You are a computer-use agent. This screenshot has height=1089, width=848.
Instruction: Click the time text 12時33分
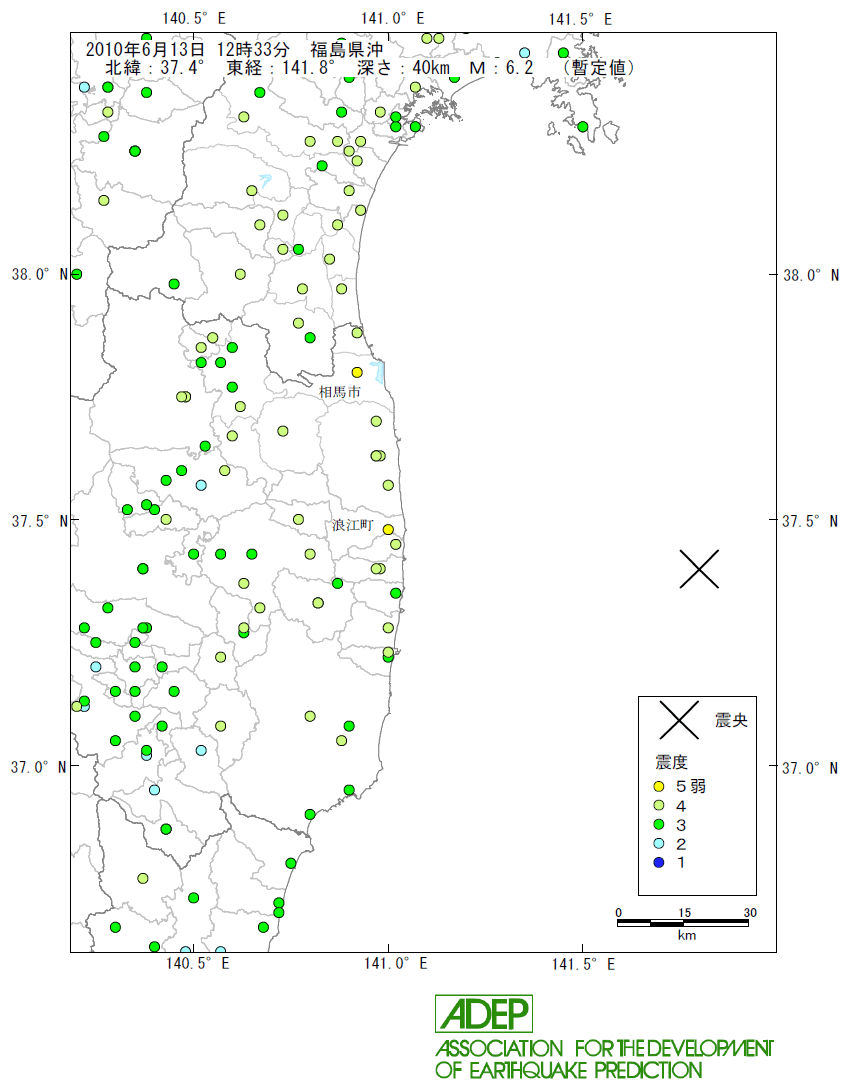pos(253,49)
